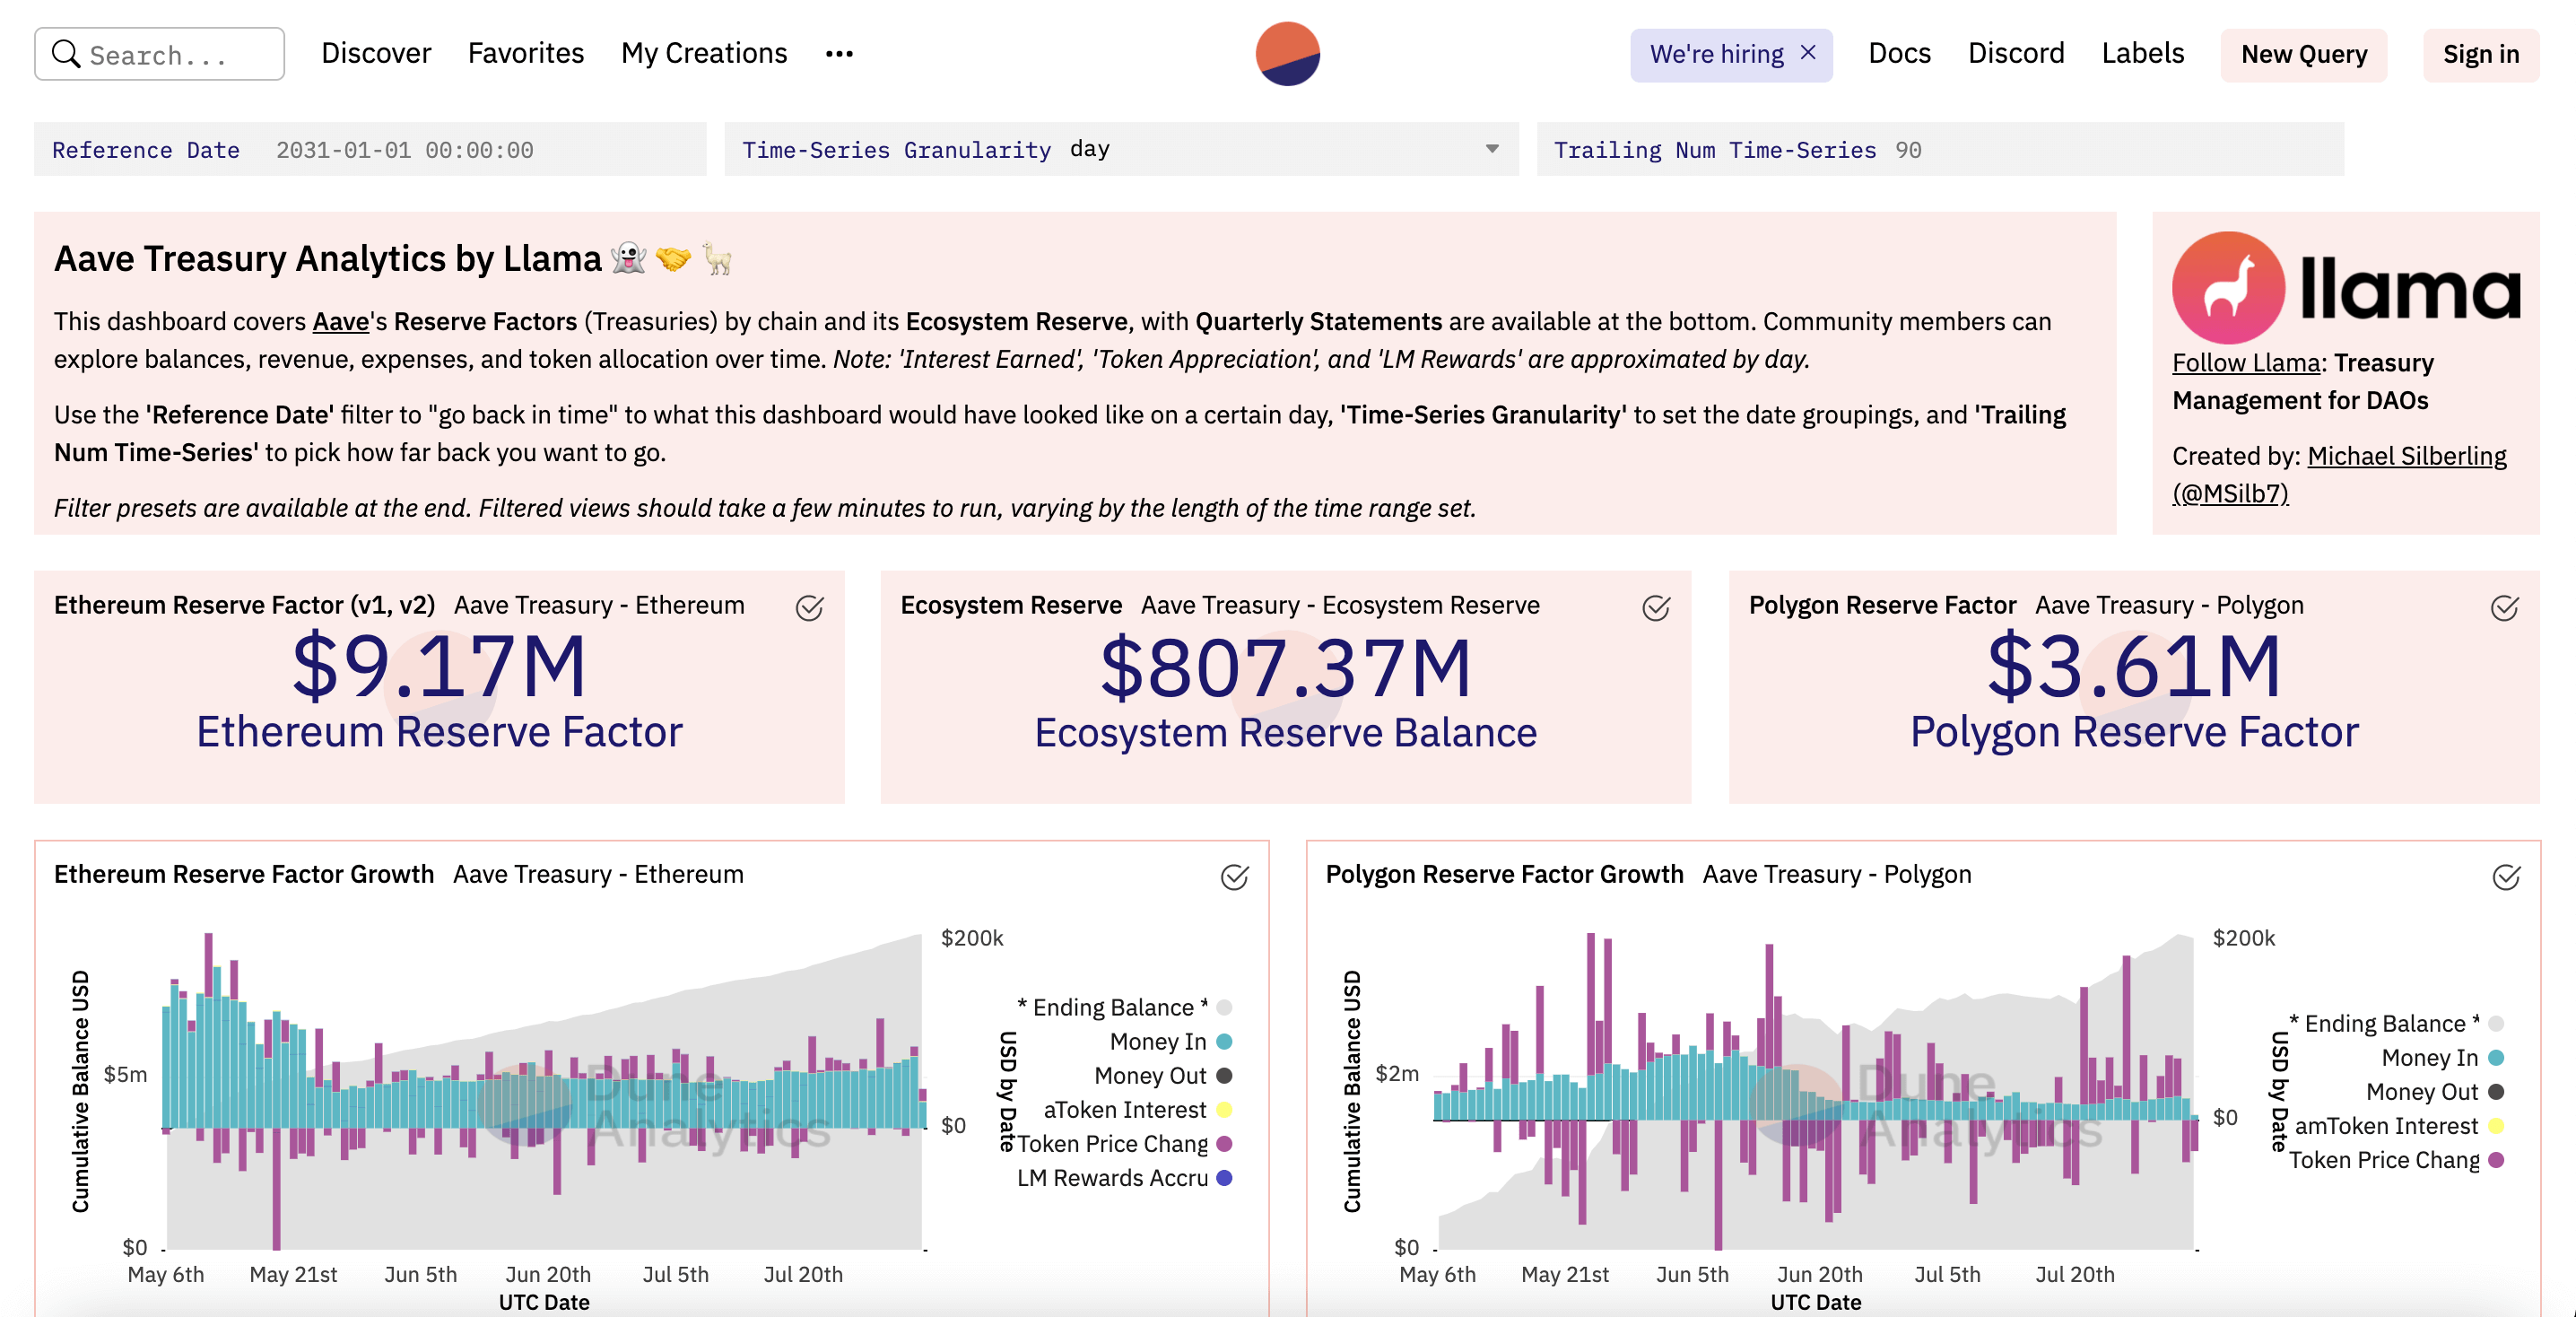The width and height of the screenshot is (2576, 1317).
Task: Open Aave Treasury - Ecosystem Reserve query link
Action: click(x=1340, y=605)
